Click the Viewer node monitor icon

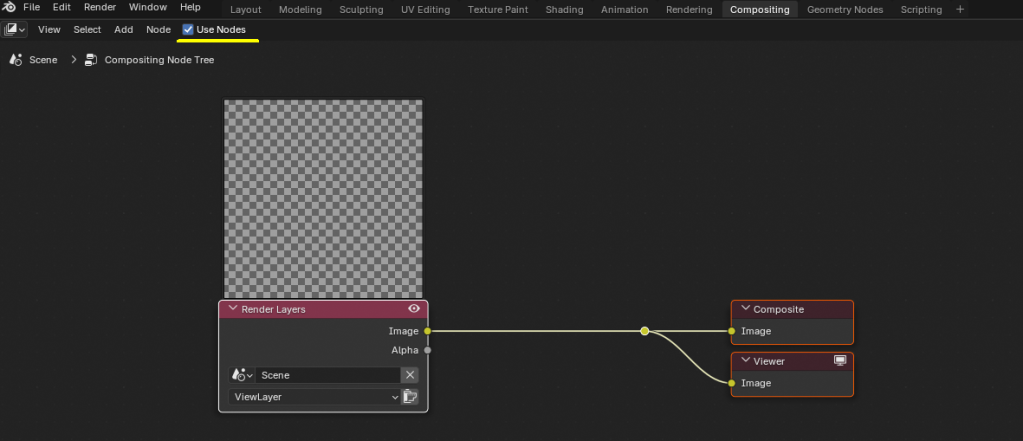841,361
